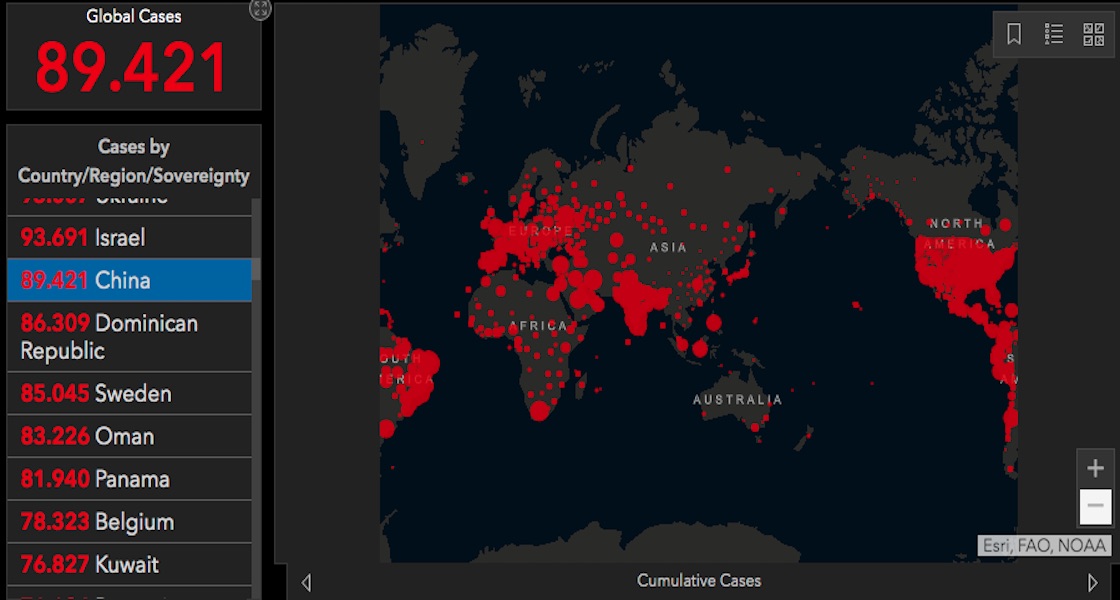Open the map legend list icon

click(x=1054, y=35)
